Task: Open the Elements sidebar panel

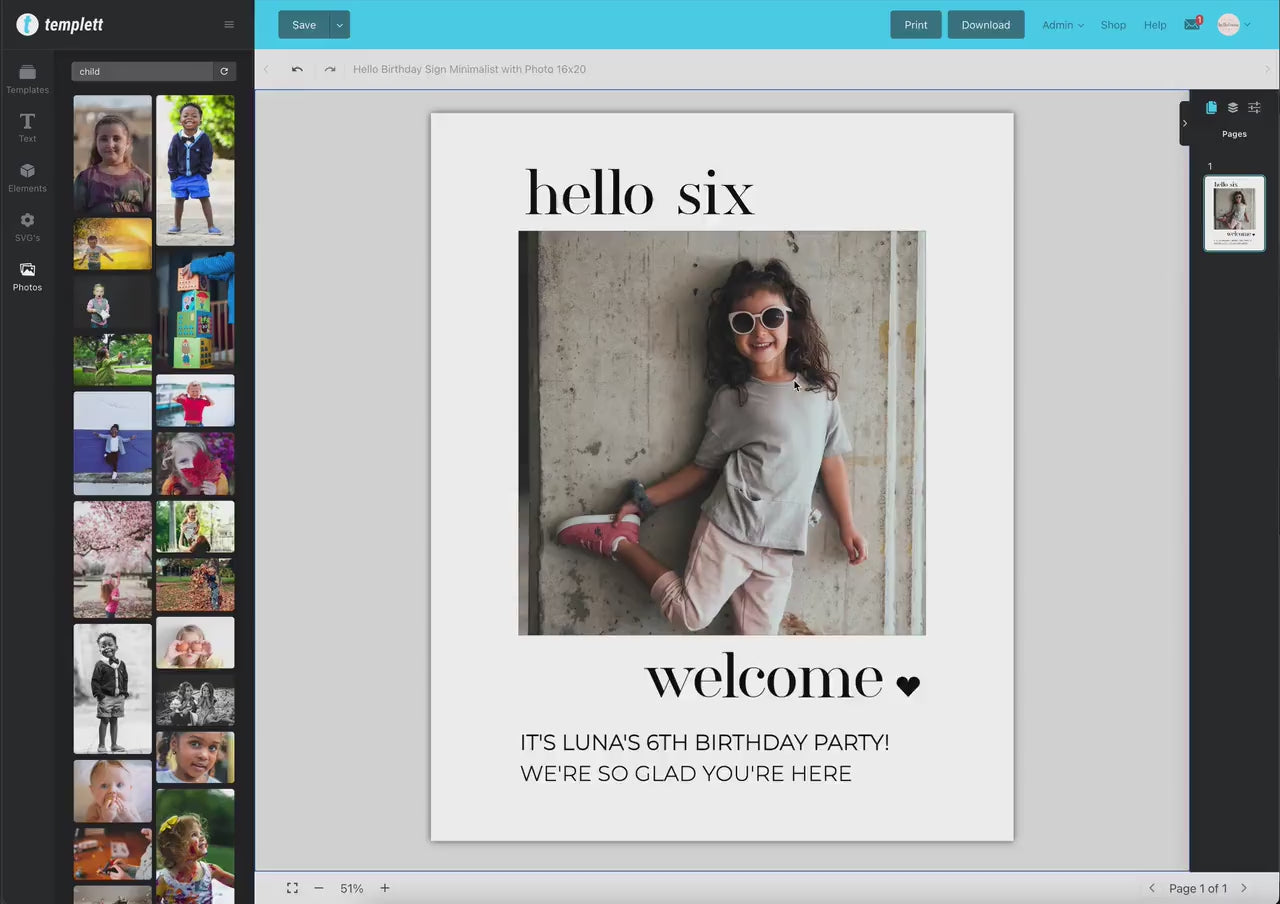Action: [27, 178]
